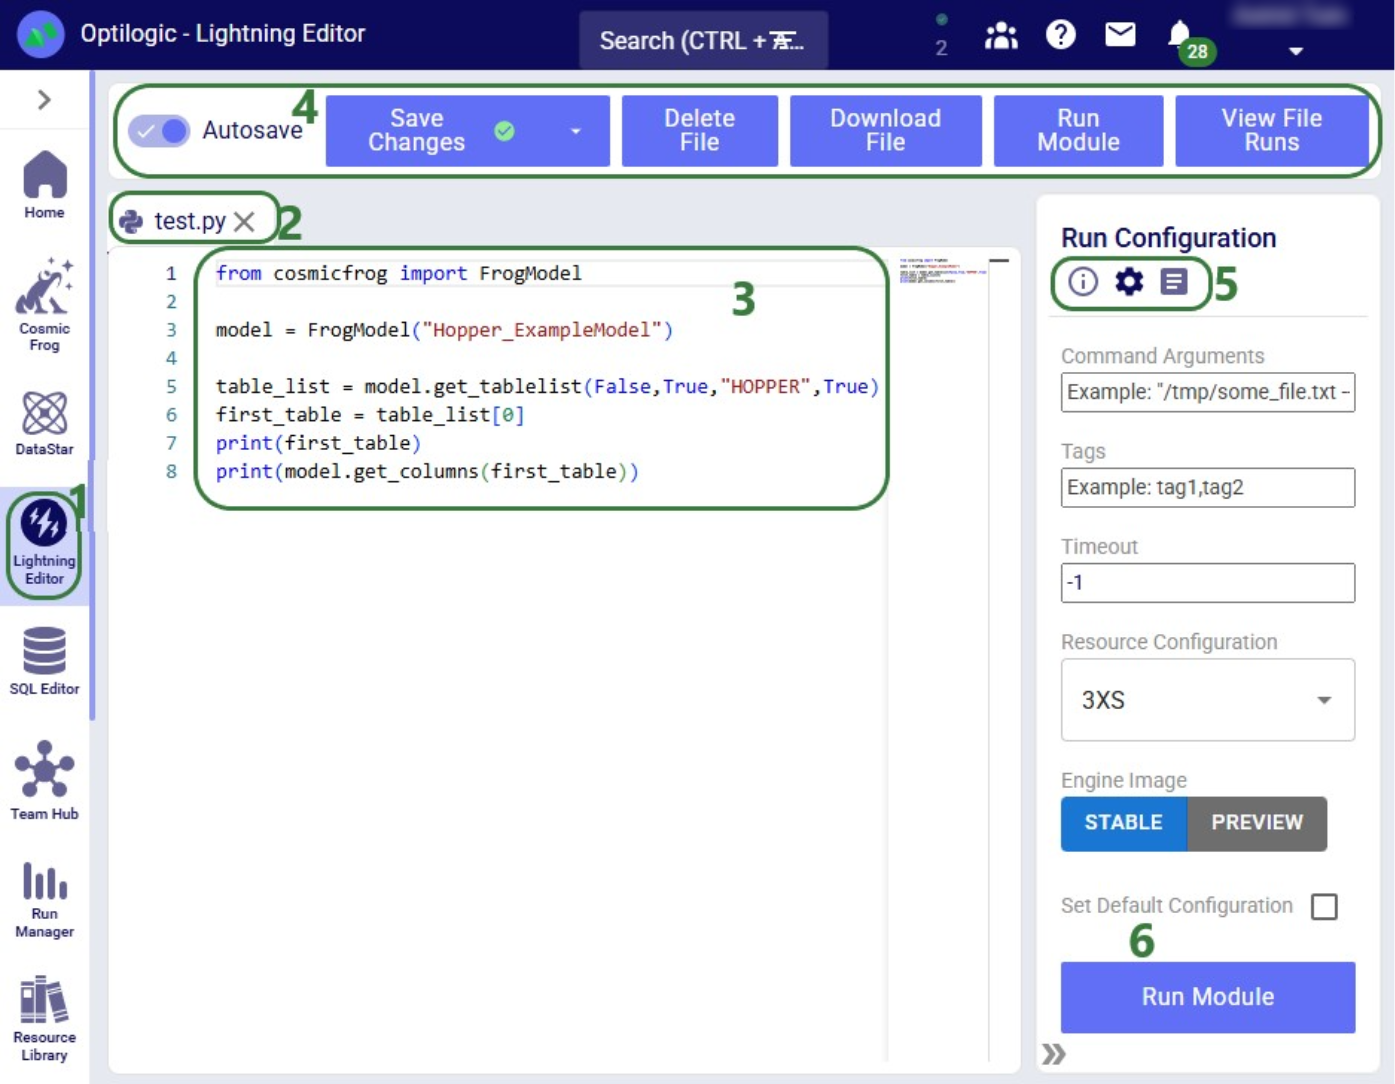
Task: Select the STABLE engine image
Action: click(1123, 823)
